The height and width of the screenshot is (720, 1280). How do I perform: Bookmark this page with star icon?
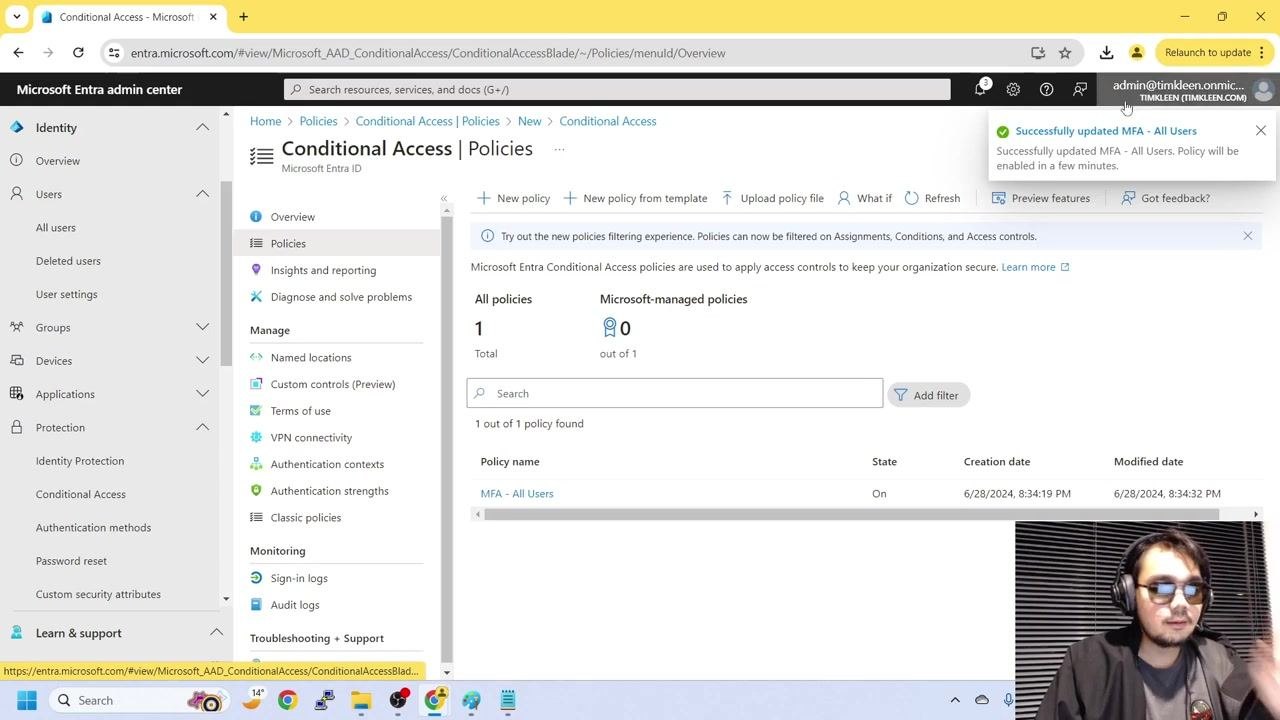[1065, 53]
